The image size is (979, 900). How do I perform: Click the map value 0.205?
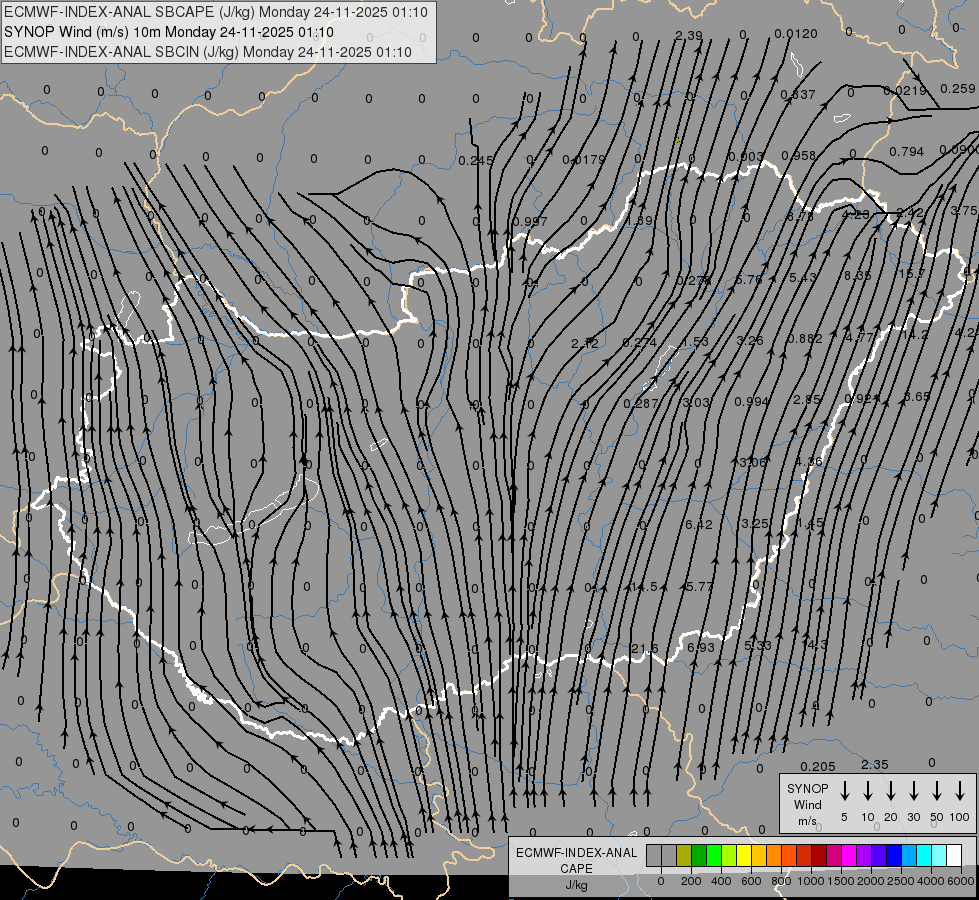[818, 766]
